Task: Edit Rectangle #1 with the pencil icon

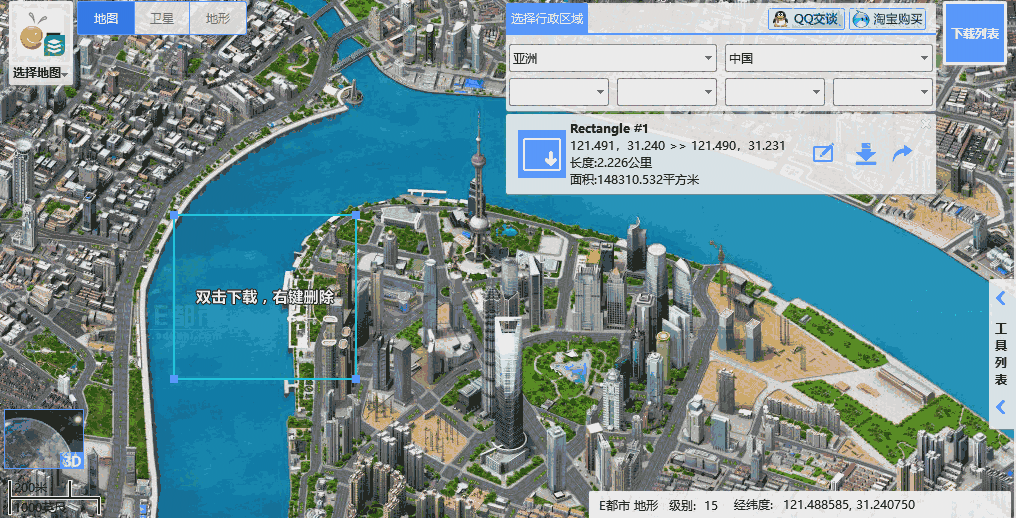Action: [x=823, y=154]
